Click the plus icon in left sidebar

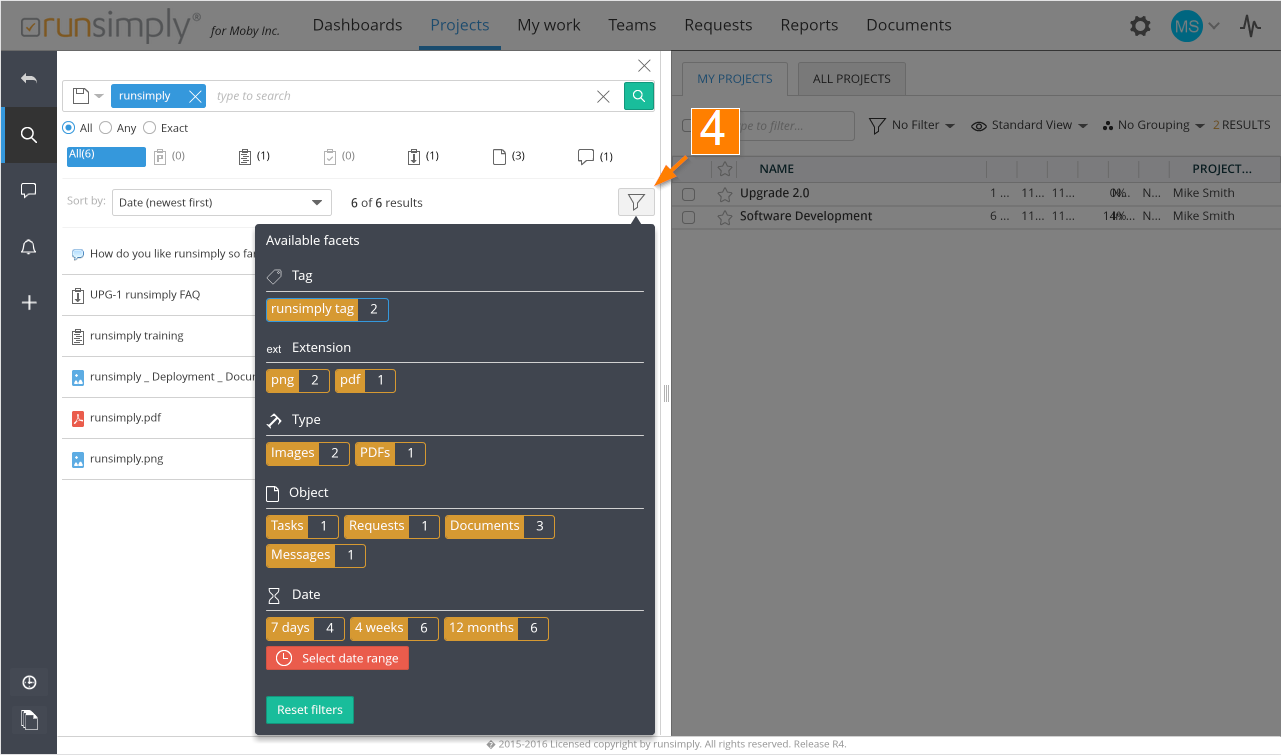pos(29,303)
